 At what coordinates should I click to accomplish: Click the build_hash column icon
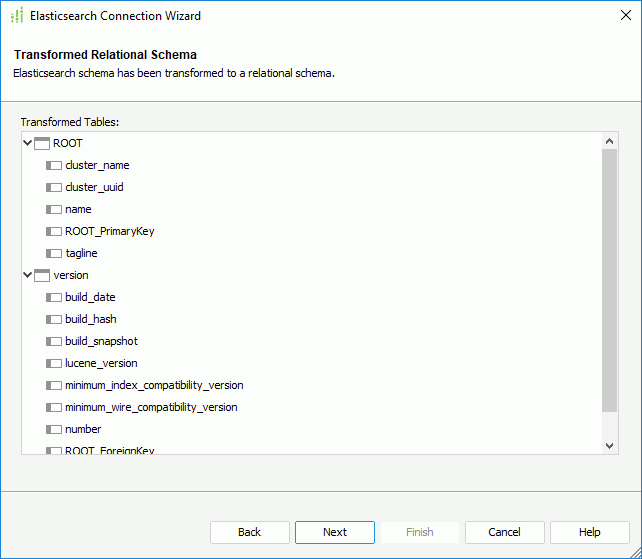click(54, 319)
